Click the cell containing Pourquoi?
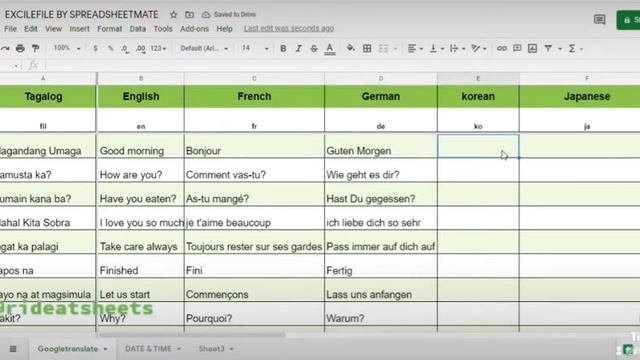Screen dimensions: 640x360 [254, 313]
